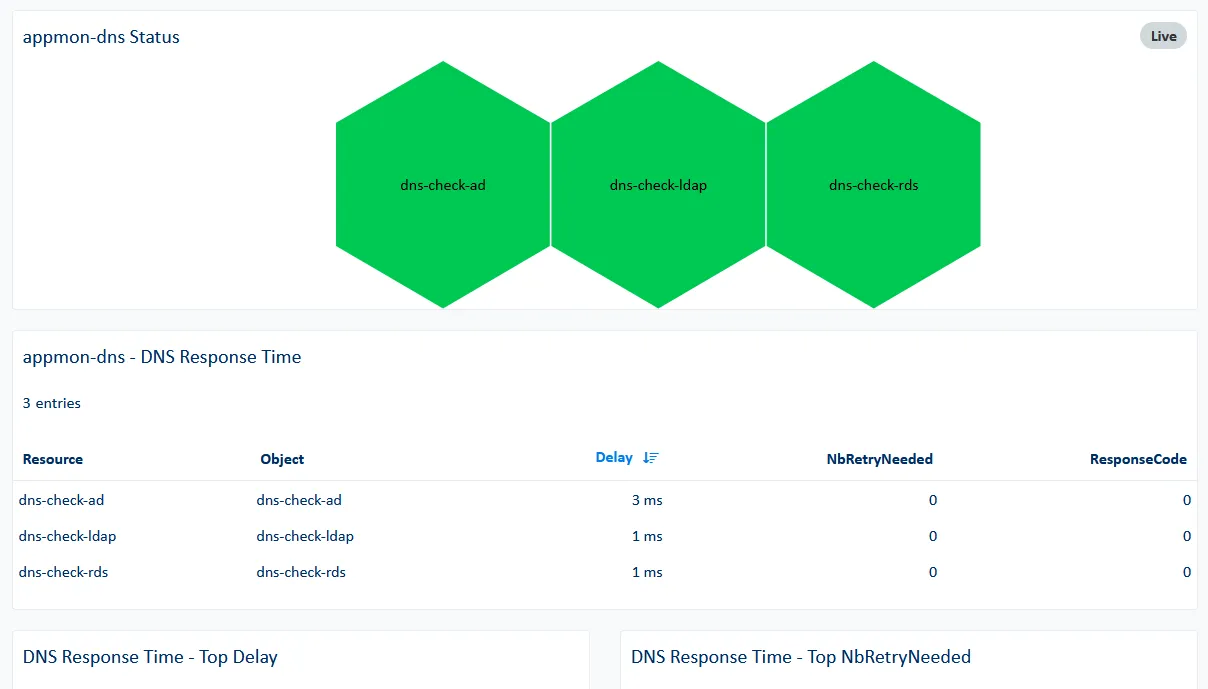Viewport: 1208px width, 689px height.
Task: Sort by the ResponseCode column header
Action: (x=1138, y=459)
